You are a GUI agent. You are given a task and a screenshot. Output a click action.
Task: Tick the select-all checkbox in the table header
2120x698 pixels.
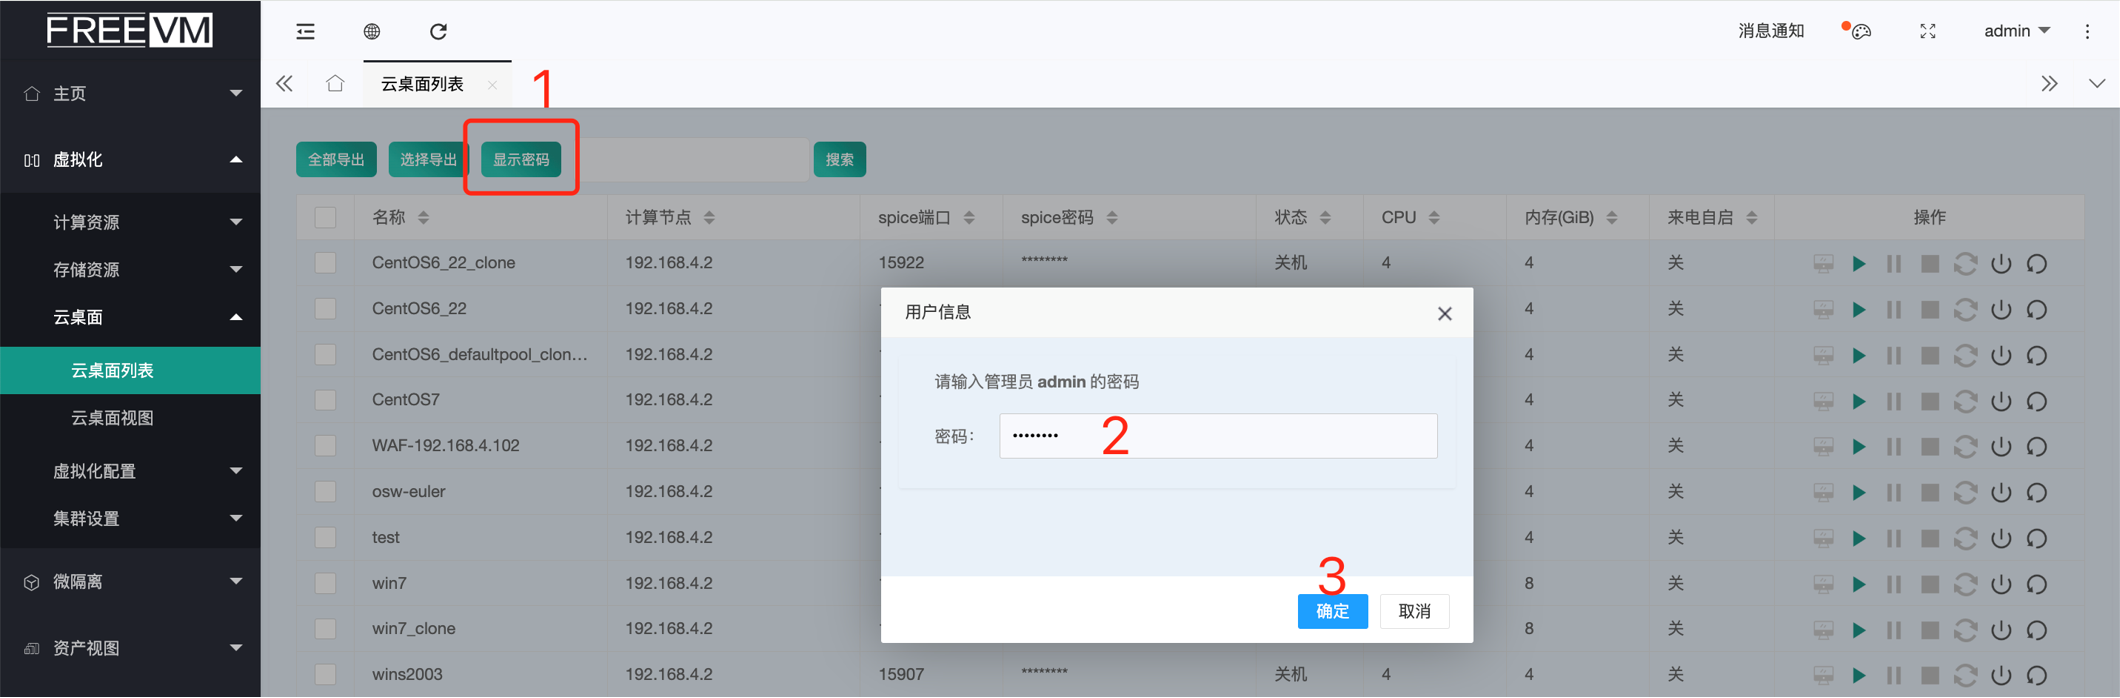coord(325,217)
